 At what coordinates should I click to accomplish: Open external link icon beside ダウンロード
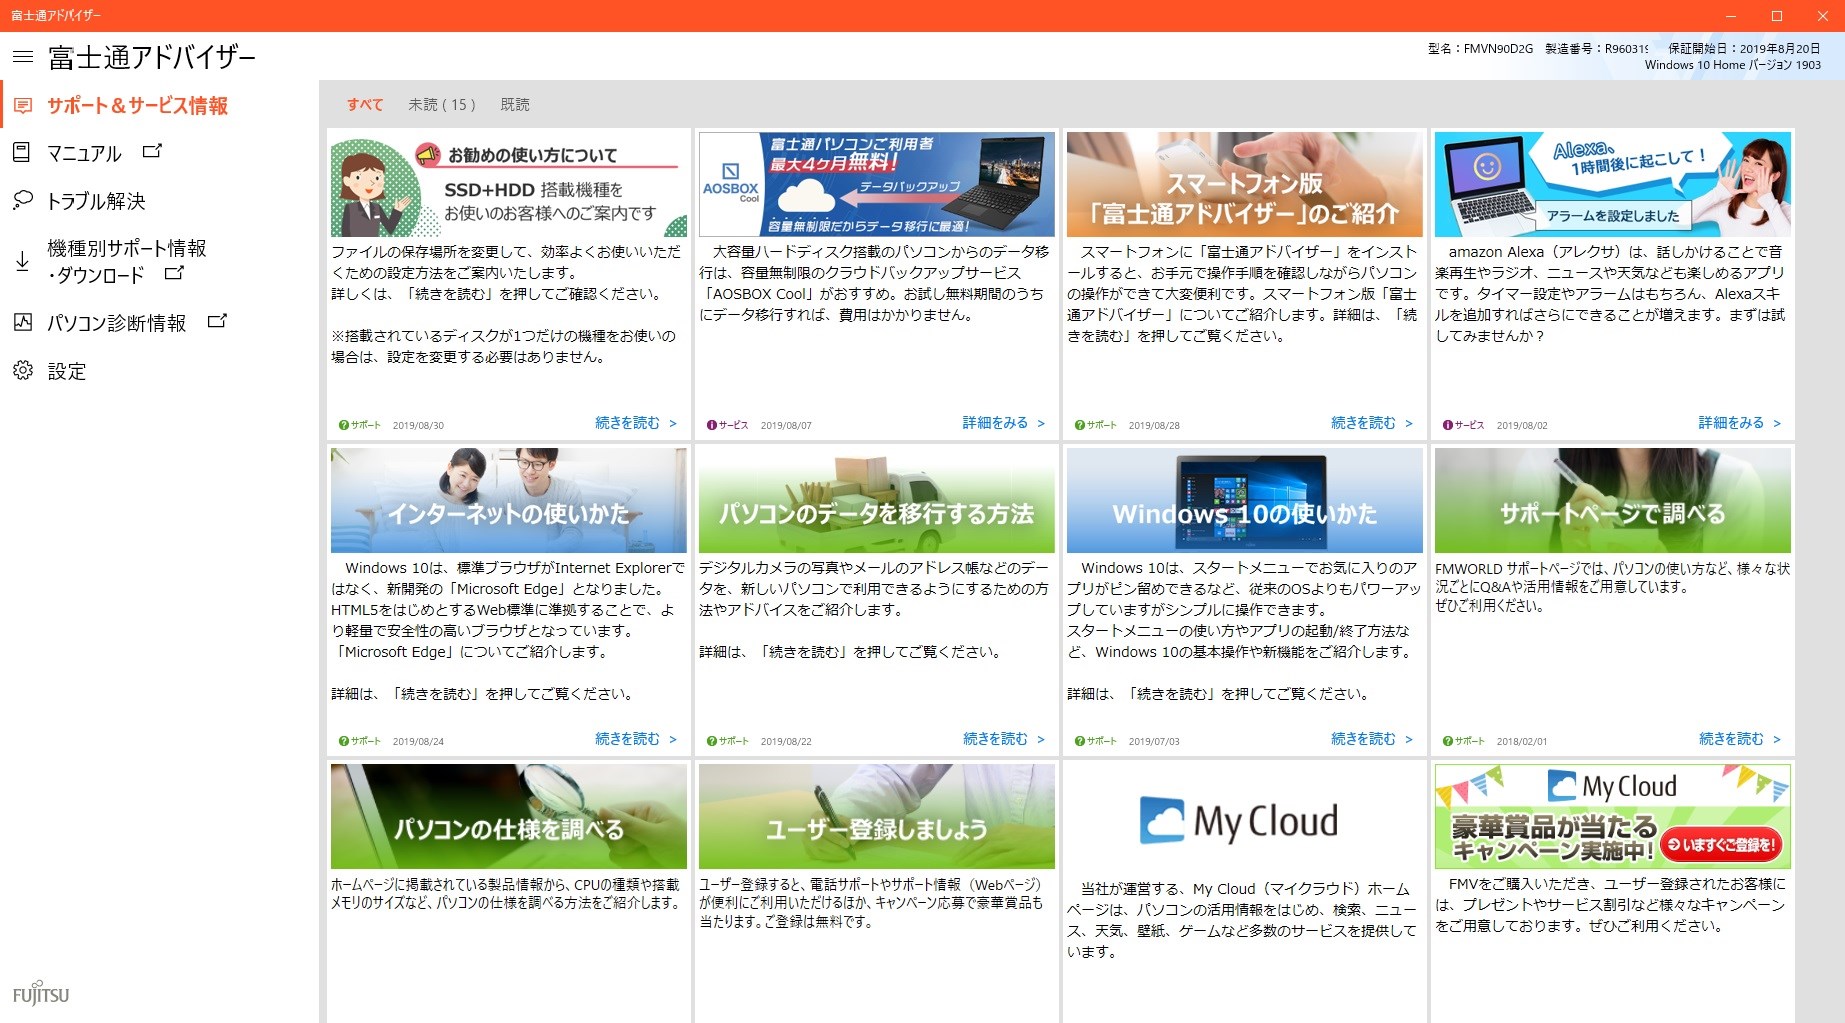point(174,272)
